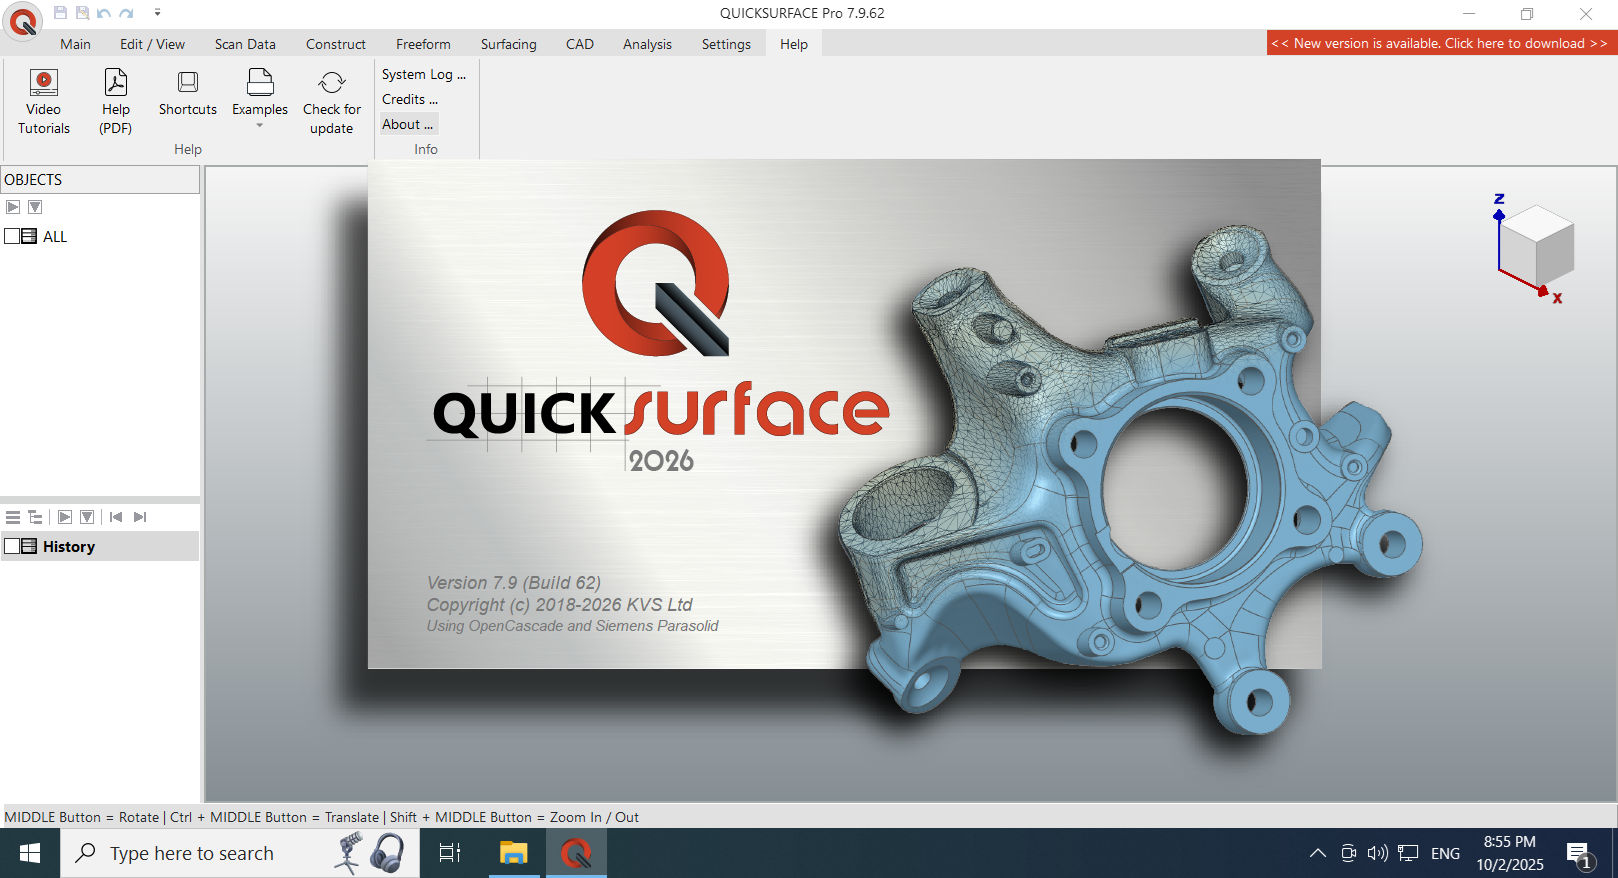Open the Windows Start menu
The height and width of the screenshot is (878, 1618).
click(30, 853)
